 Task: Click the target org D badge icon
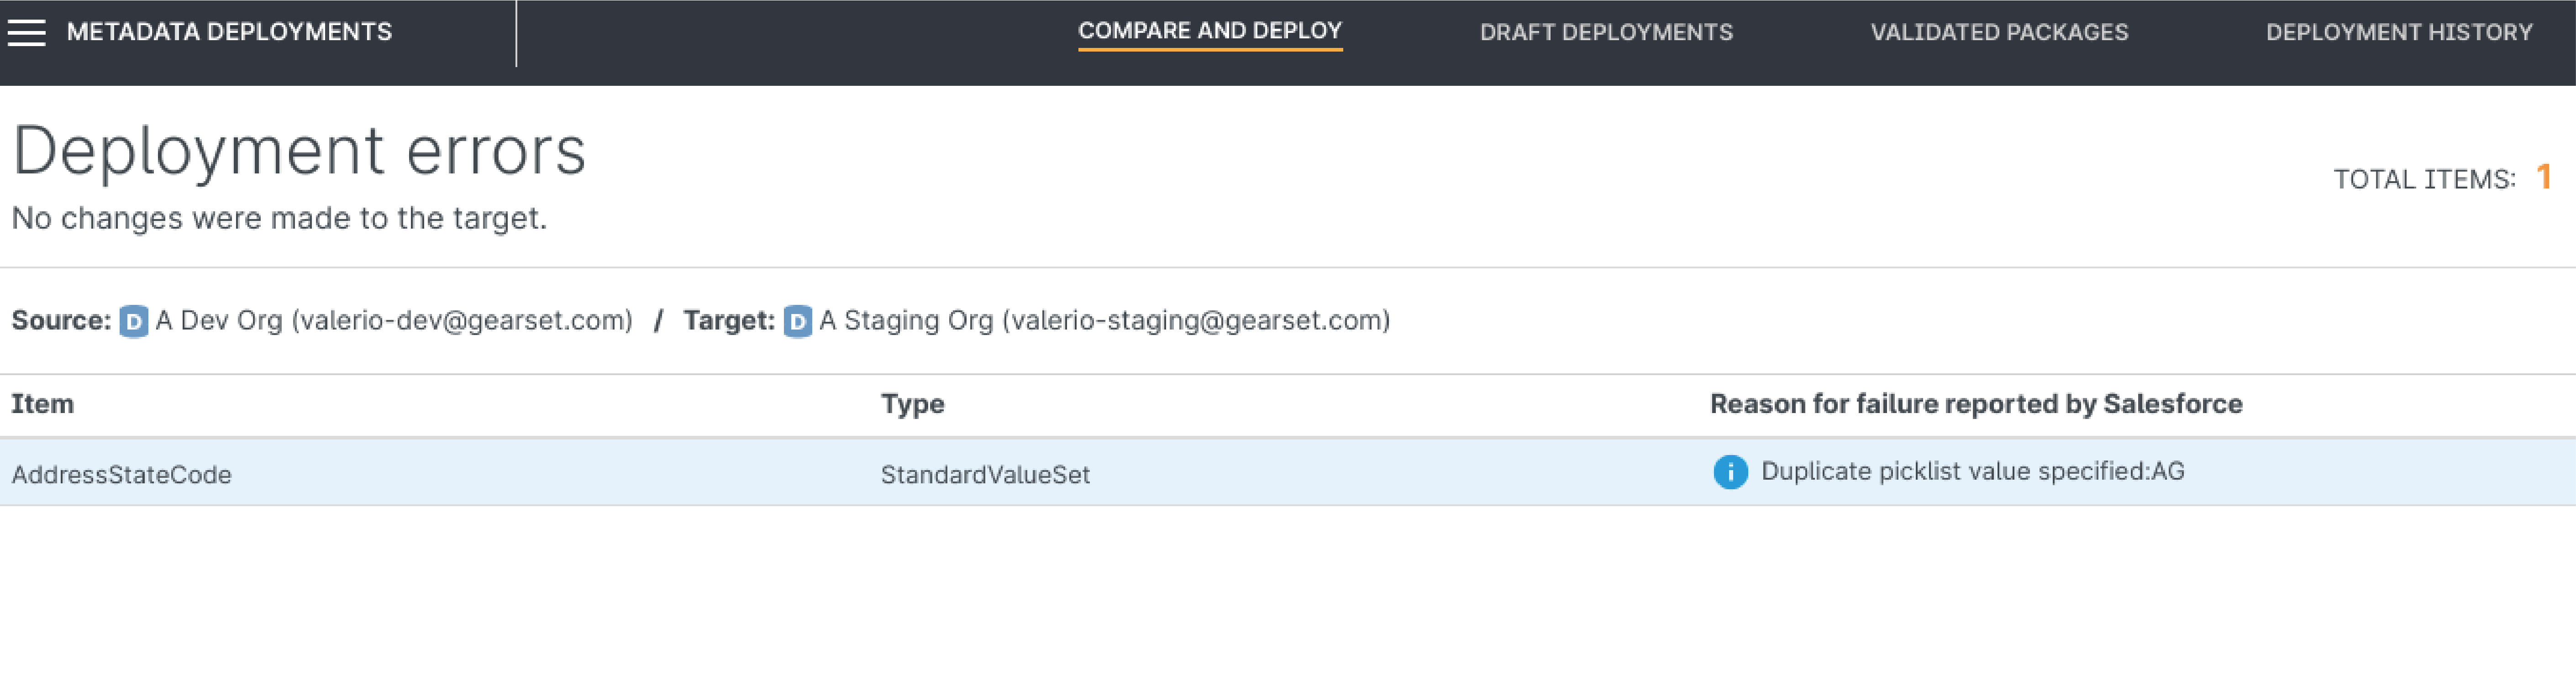coord(797,322)
